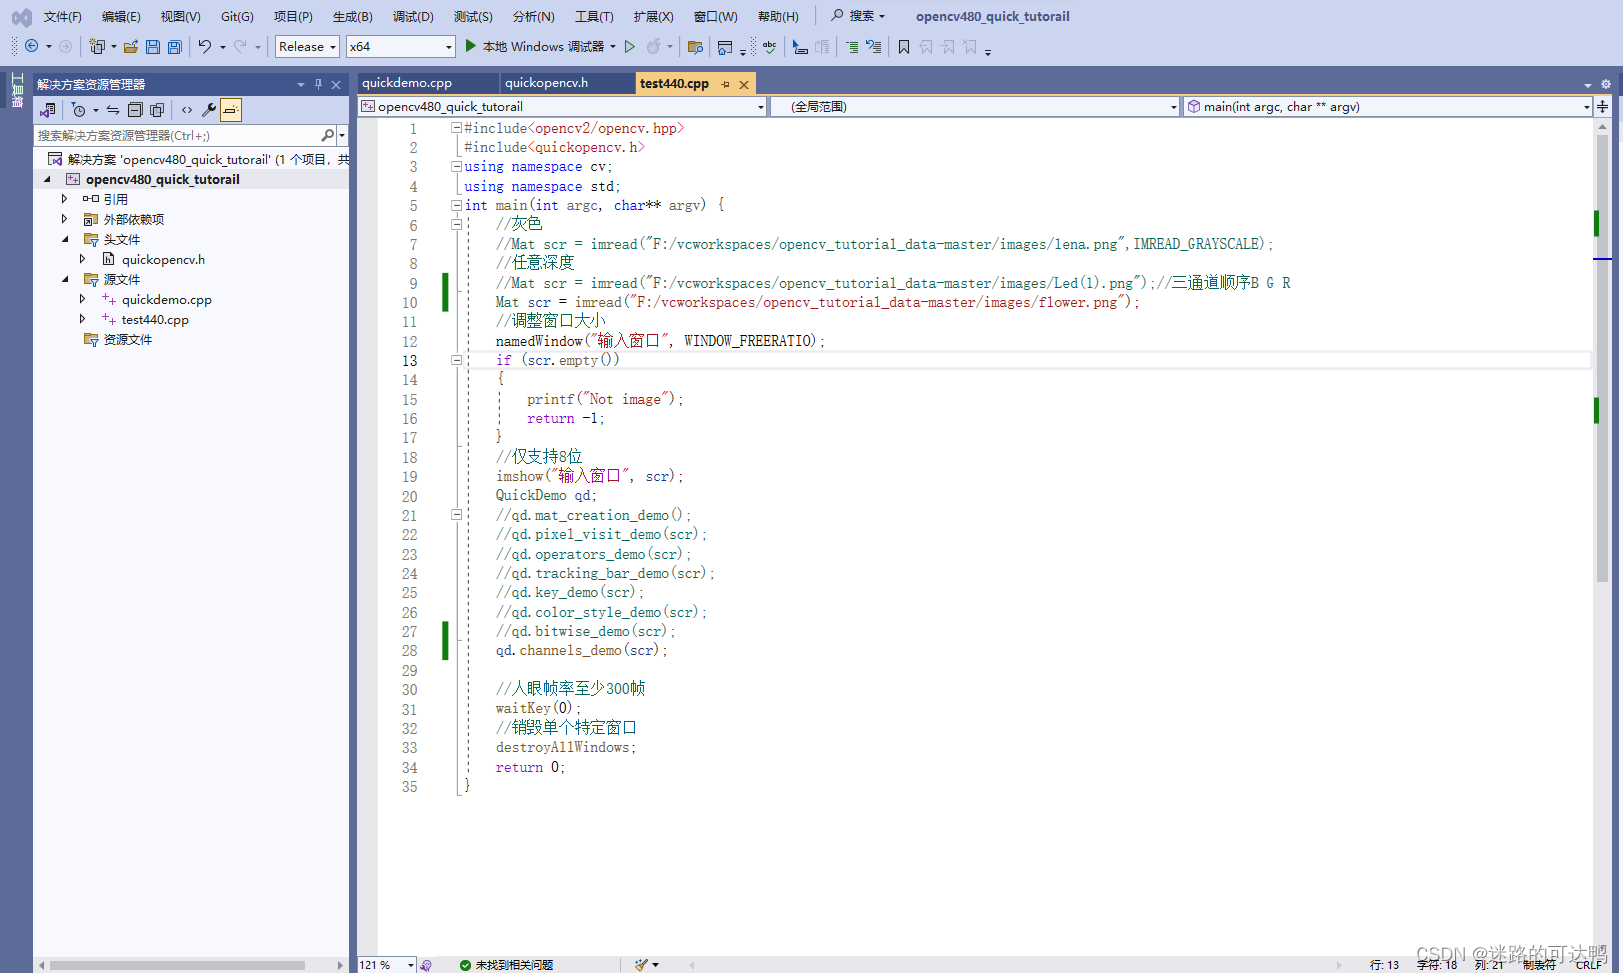The width and height of the screenshot is (1623, 973).
Task: Open the 调试(D) menu
Action: click(413, 16)
